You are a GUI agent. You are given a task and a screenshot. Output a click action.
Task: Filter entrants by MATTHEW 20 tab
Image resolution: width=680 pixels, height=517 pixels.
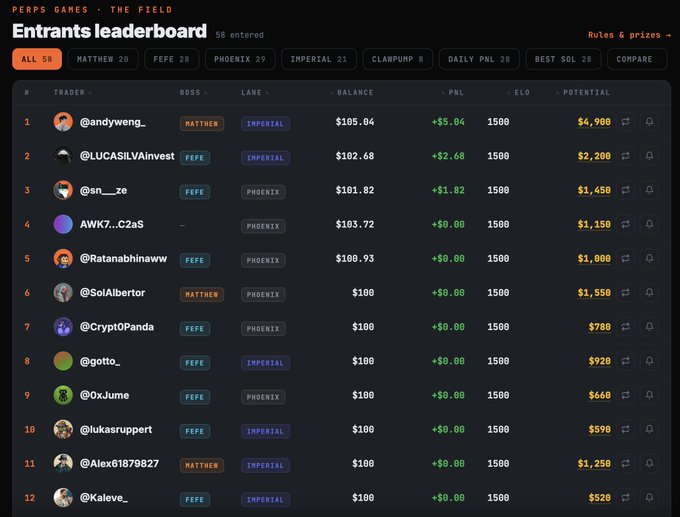103,59
